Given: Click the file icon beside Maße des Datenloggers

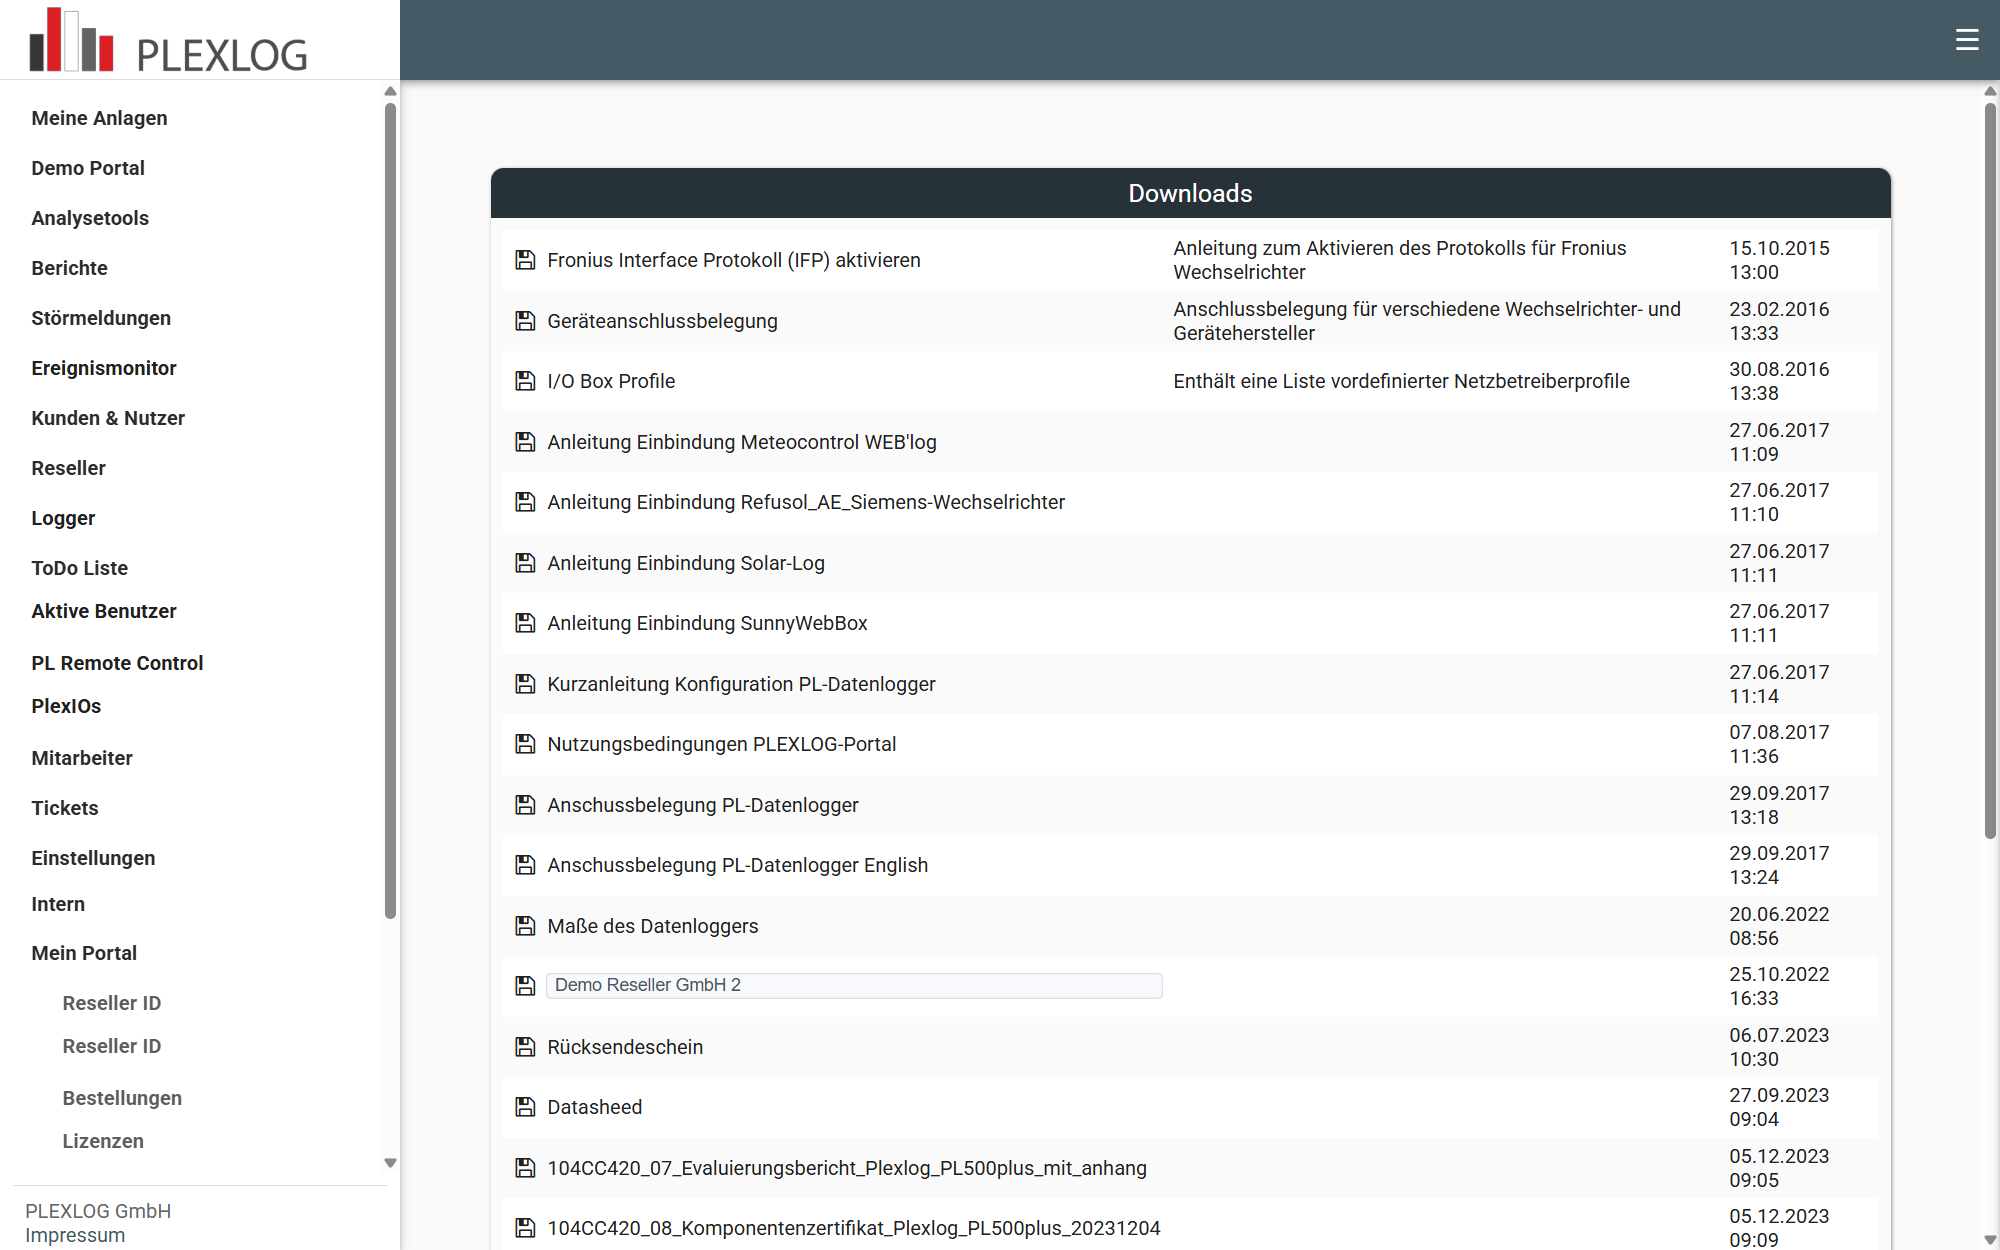Looking at the screenshot, I should 525,926.
